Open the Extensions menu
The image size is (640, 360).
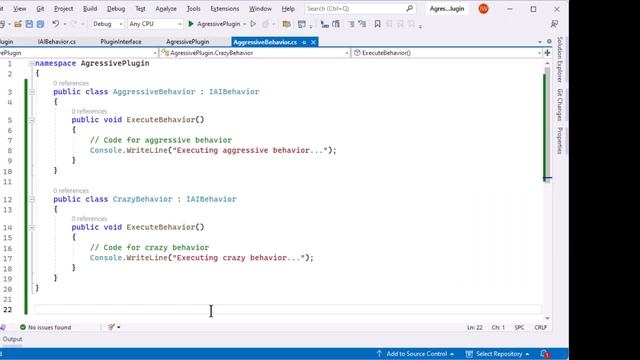[x=224, y=9]
